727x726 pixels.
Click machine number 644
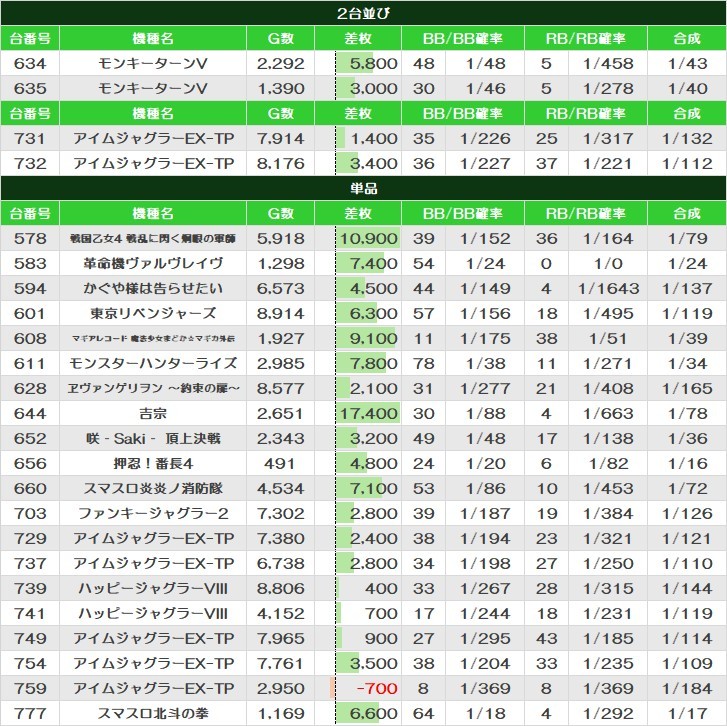coord(30,414)
